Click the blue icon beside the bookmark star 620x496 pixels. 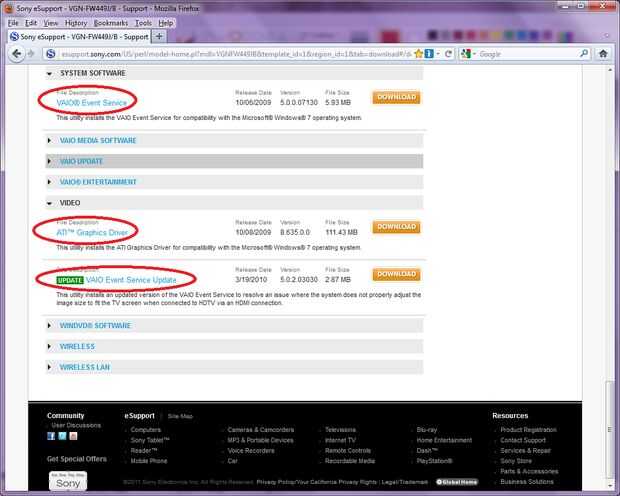(429, 54)
